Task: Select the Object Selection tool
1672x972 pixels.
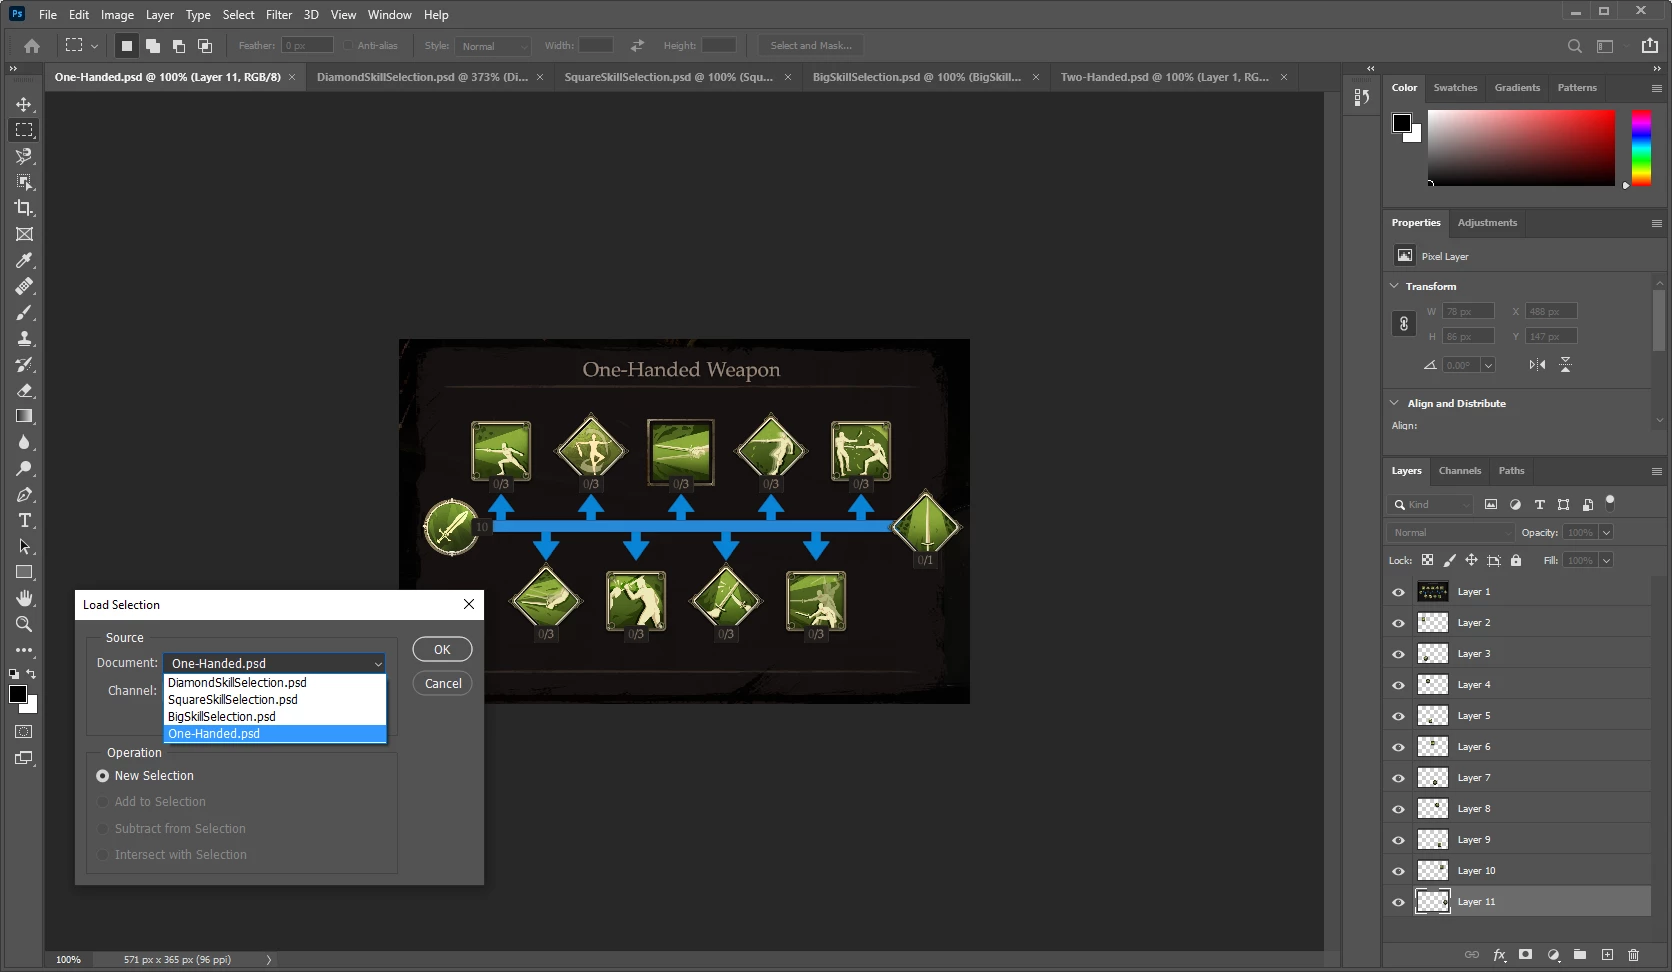Action: tap(24, 182)
